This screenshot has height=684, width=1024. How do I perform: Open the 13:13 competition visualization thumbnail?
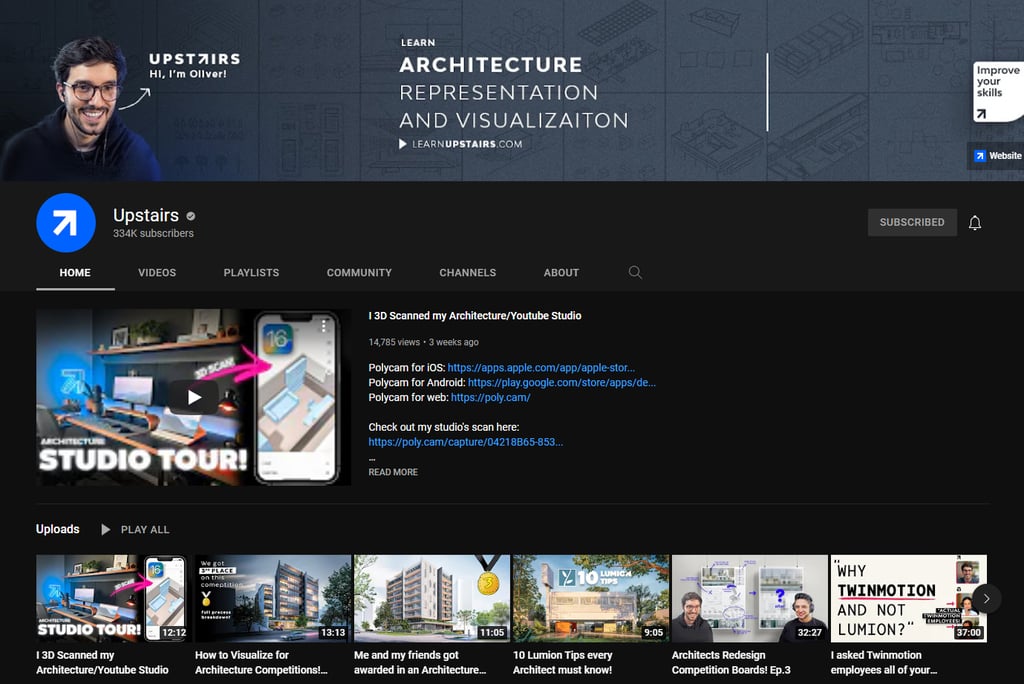click(x=273, y=598)
